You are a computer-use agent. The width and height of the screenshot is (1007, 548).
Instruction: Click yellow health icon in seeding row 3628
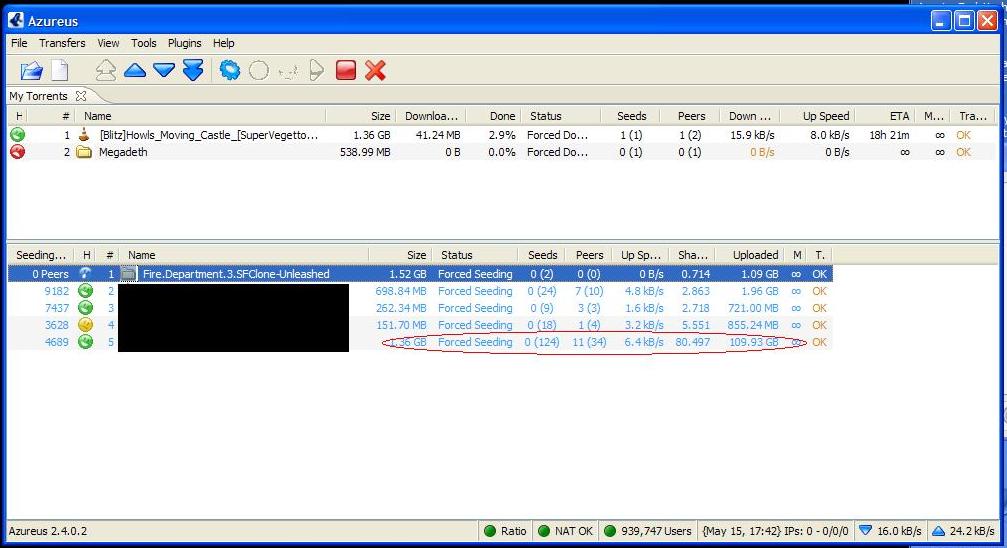[85, 325]
